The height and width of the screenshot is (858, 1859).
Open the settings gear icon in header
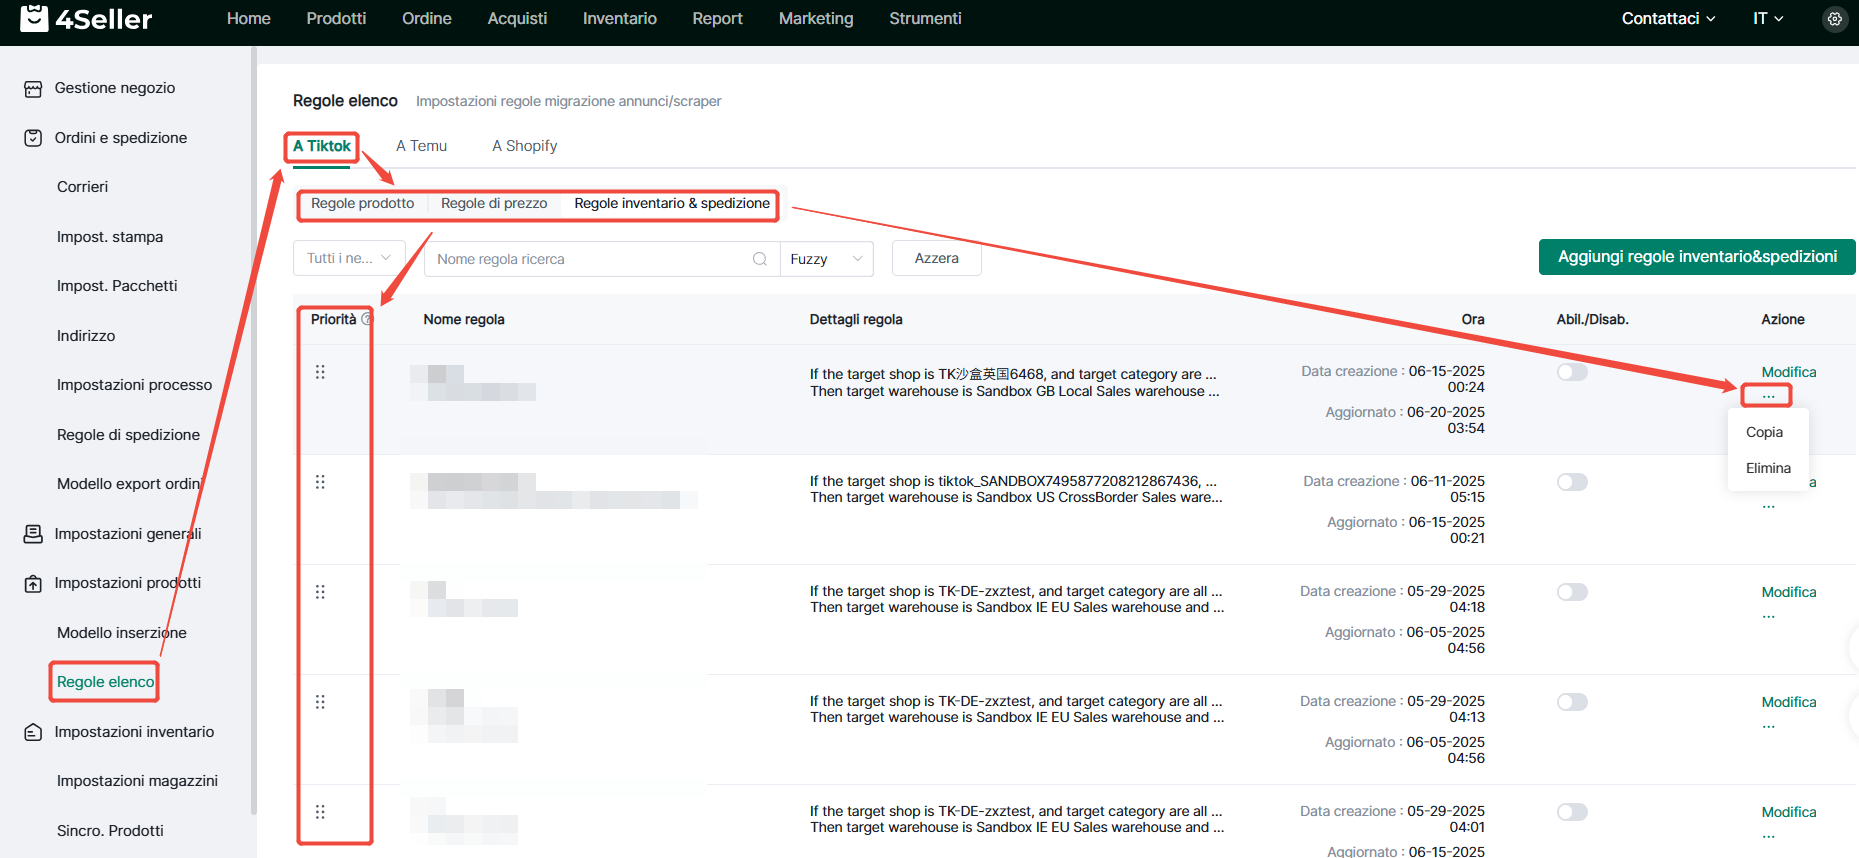coord(1834,19)
